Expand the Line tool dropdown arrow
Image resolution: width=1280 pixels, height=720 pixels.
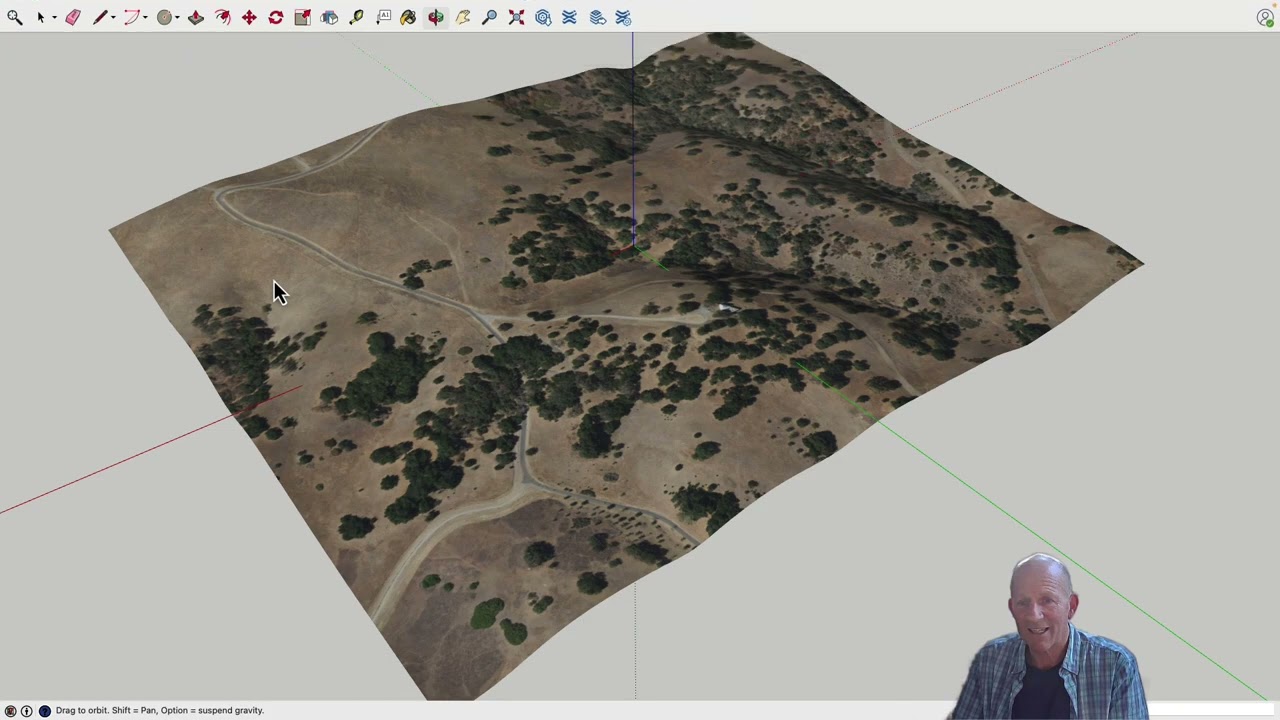(113, 17)
